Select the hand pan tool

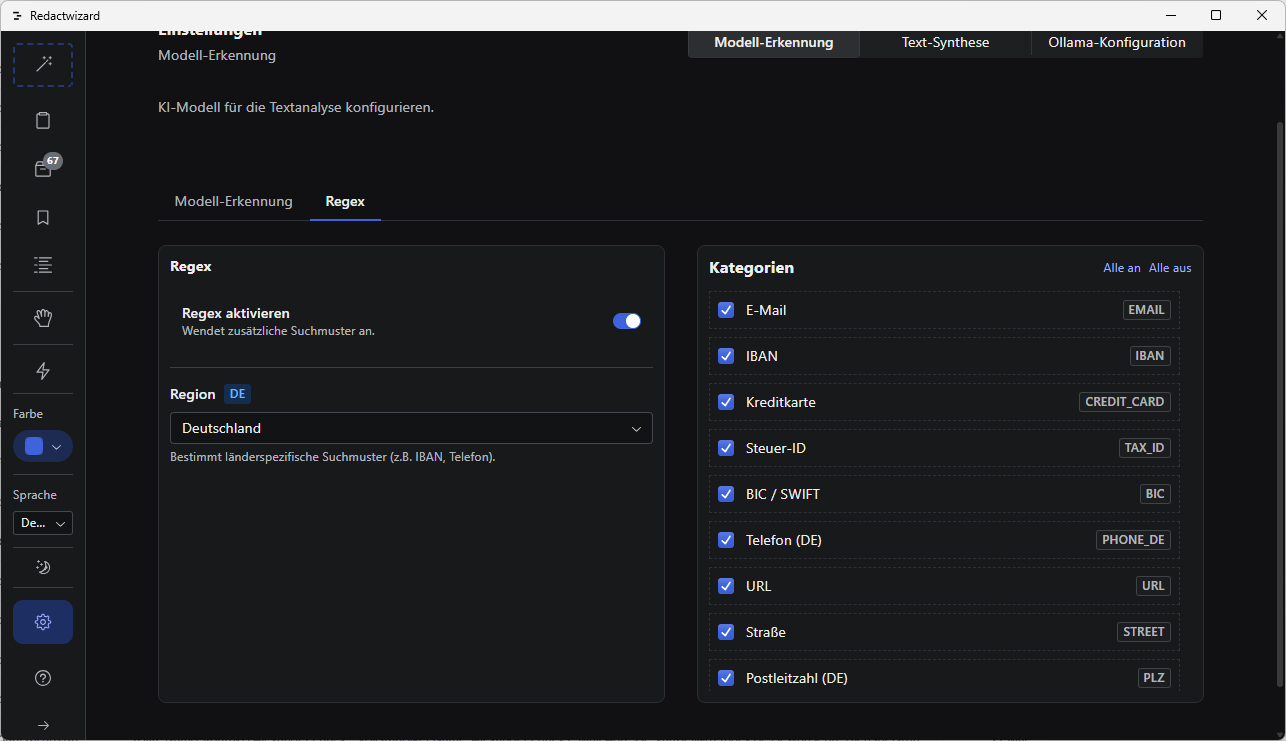pos(43,318)
